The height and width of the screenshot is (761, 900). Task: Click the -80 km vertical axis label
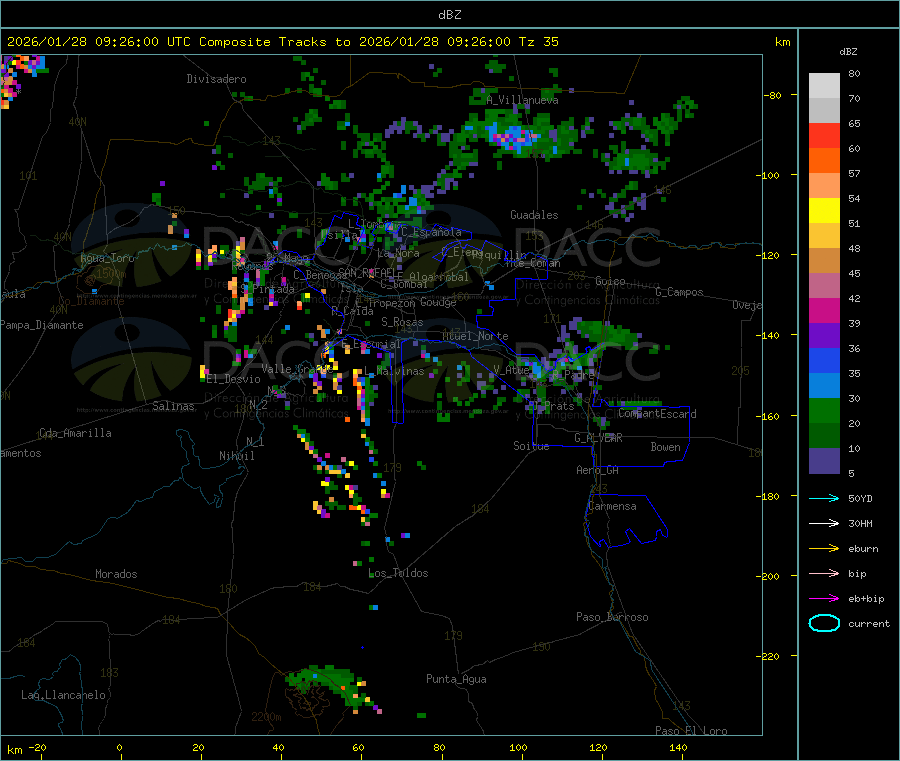point(773,95)
